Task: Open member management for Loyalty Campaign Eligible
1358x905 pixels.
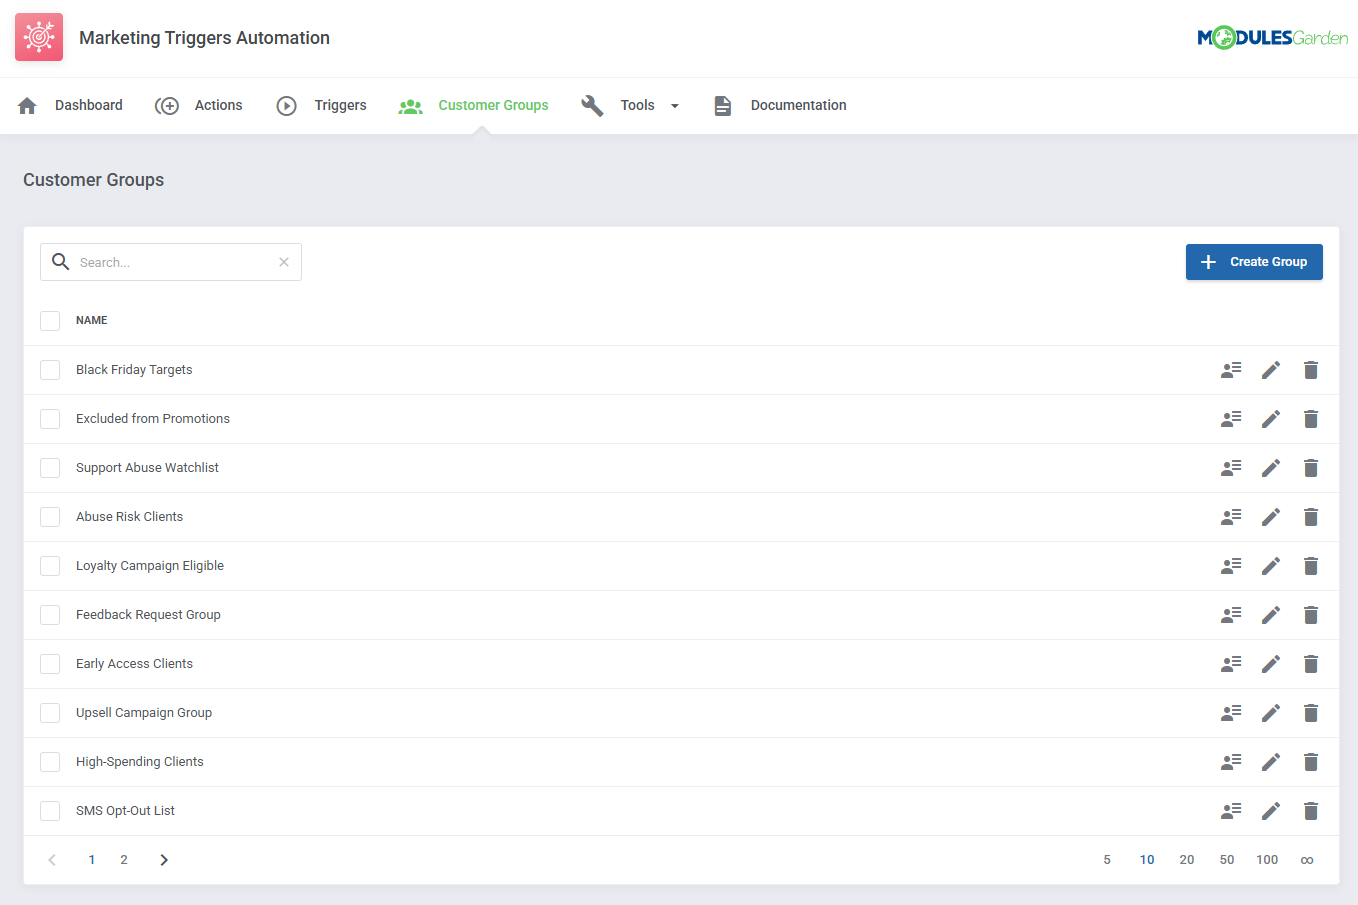Action: 1231,565
